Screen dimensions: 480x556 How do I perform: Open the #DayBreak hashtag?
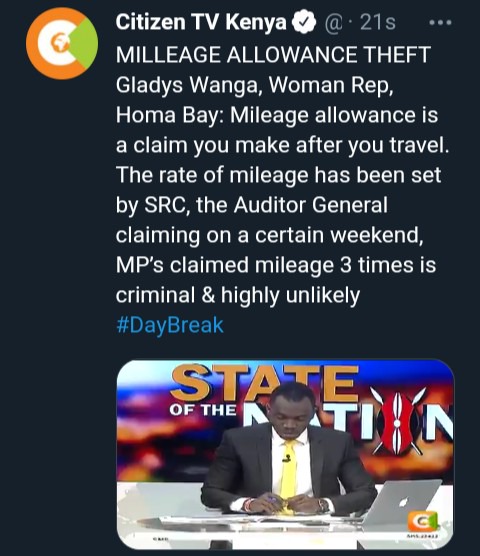click(170, 325)
